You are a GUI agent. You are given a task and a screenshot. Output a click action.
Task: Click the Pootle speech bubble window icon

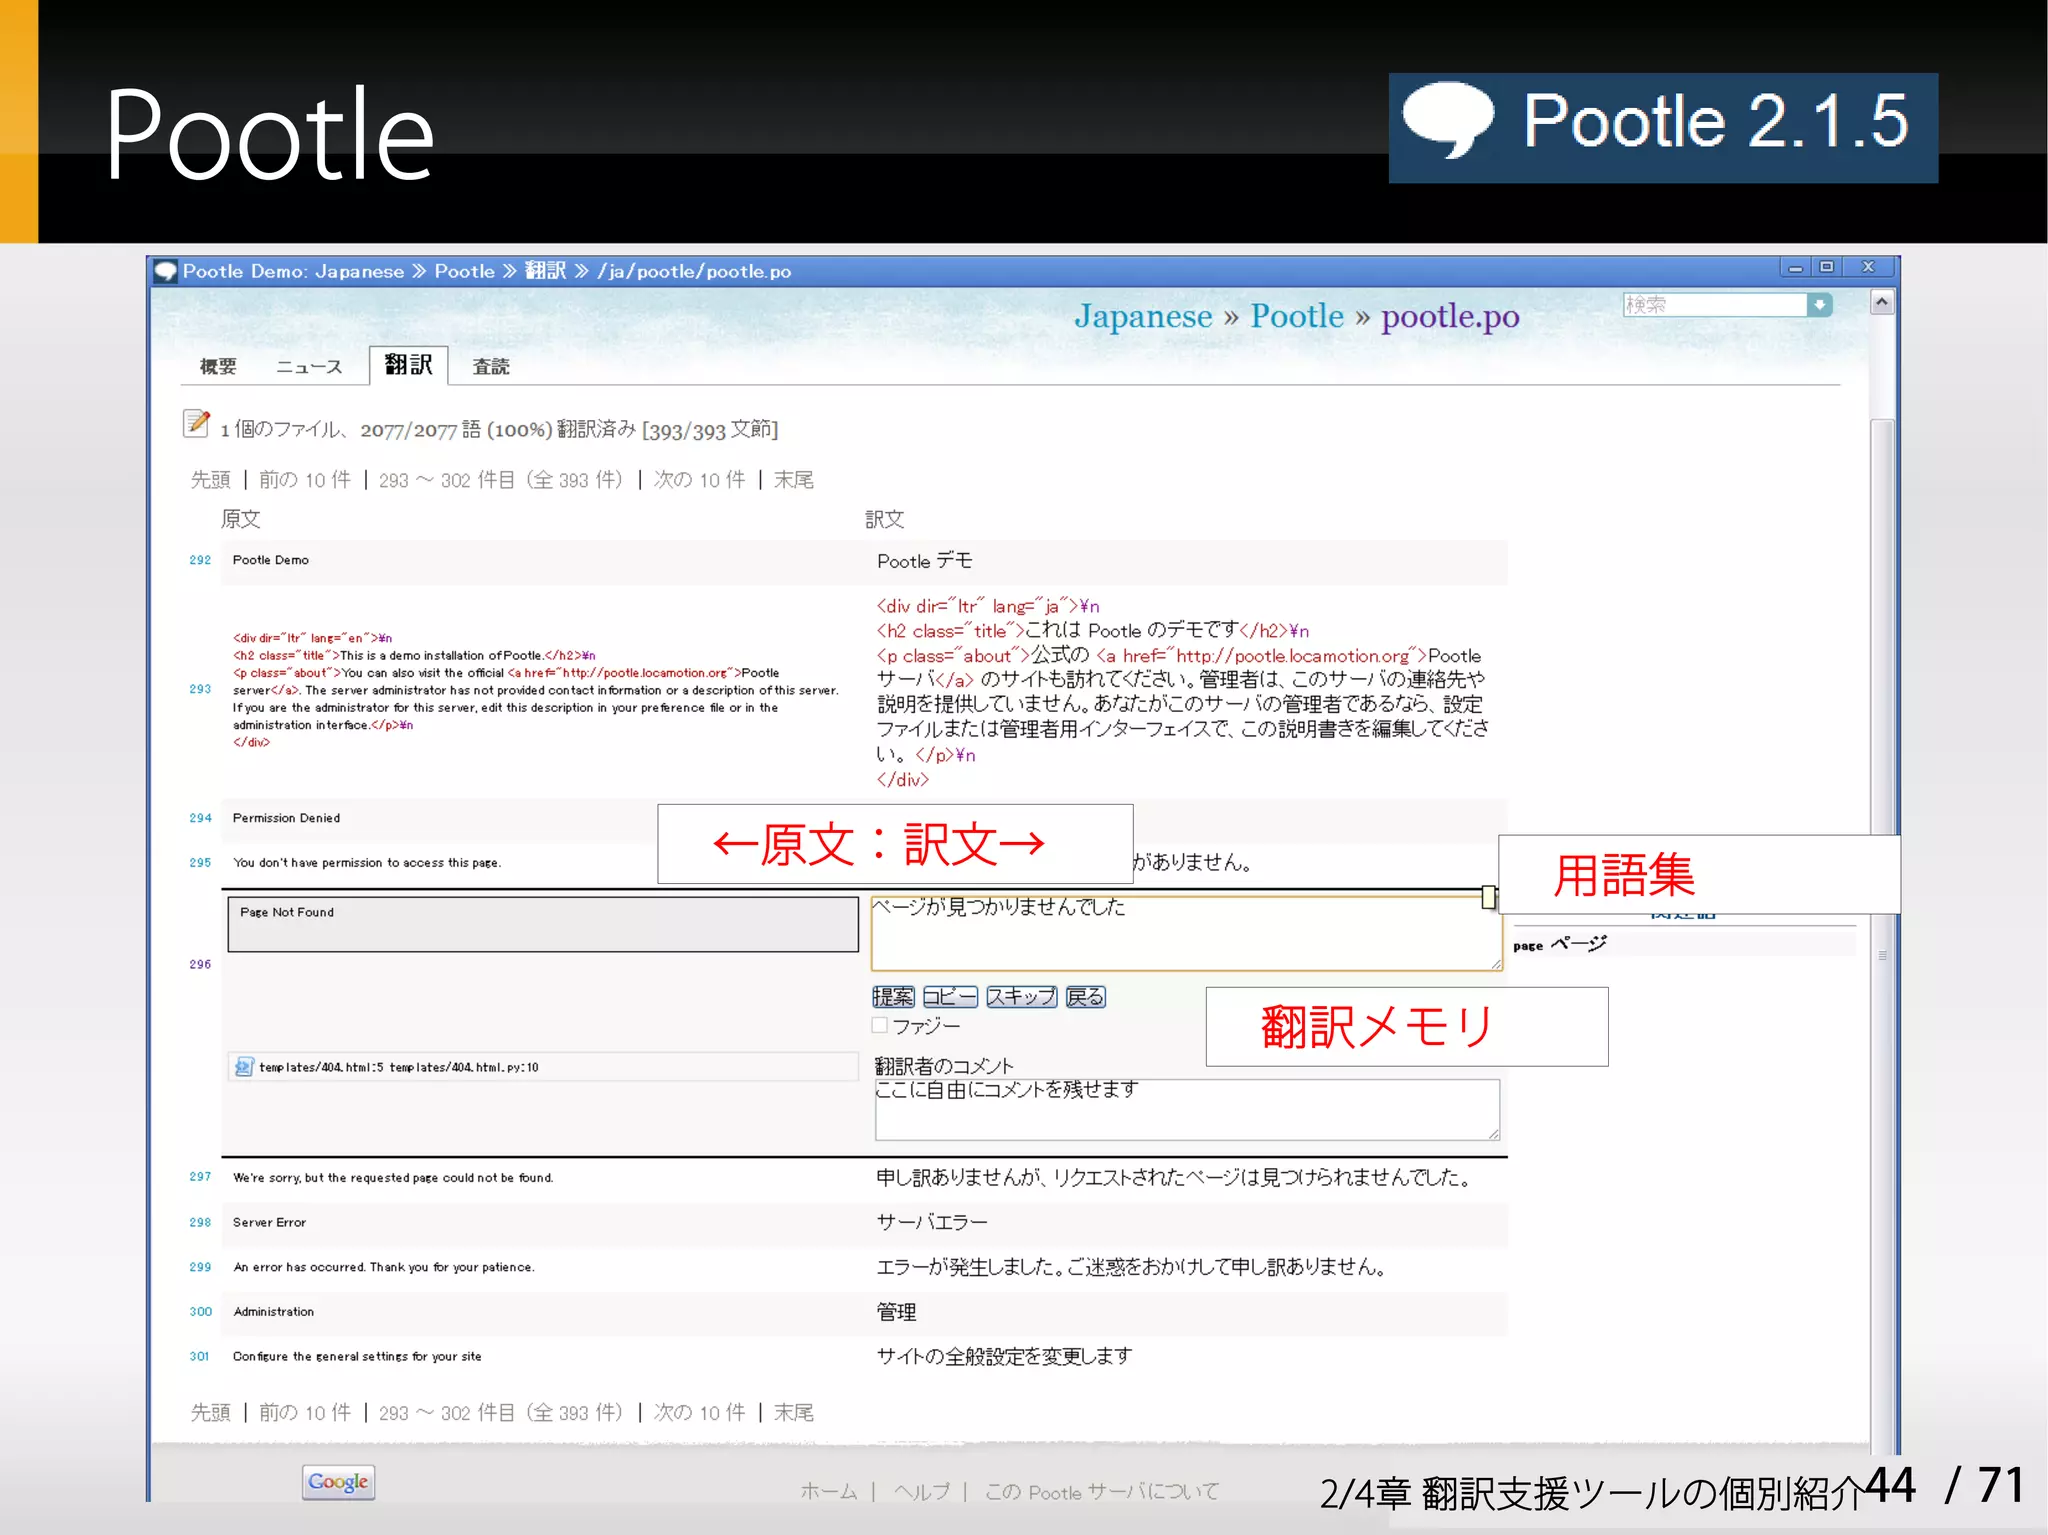click(x=166, y=271)
